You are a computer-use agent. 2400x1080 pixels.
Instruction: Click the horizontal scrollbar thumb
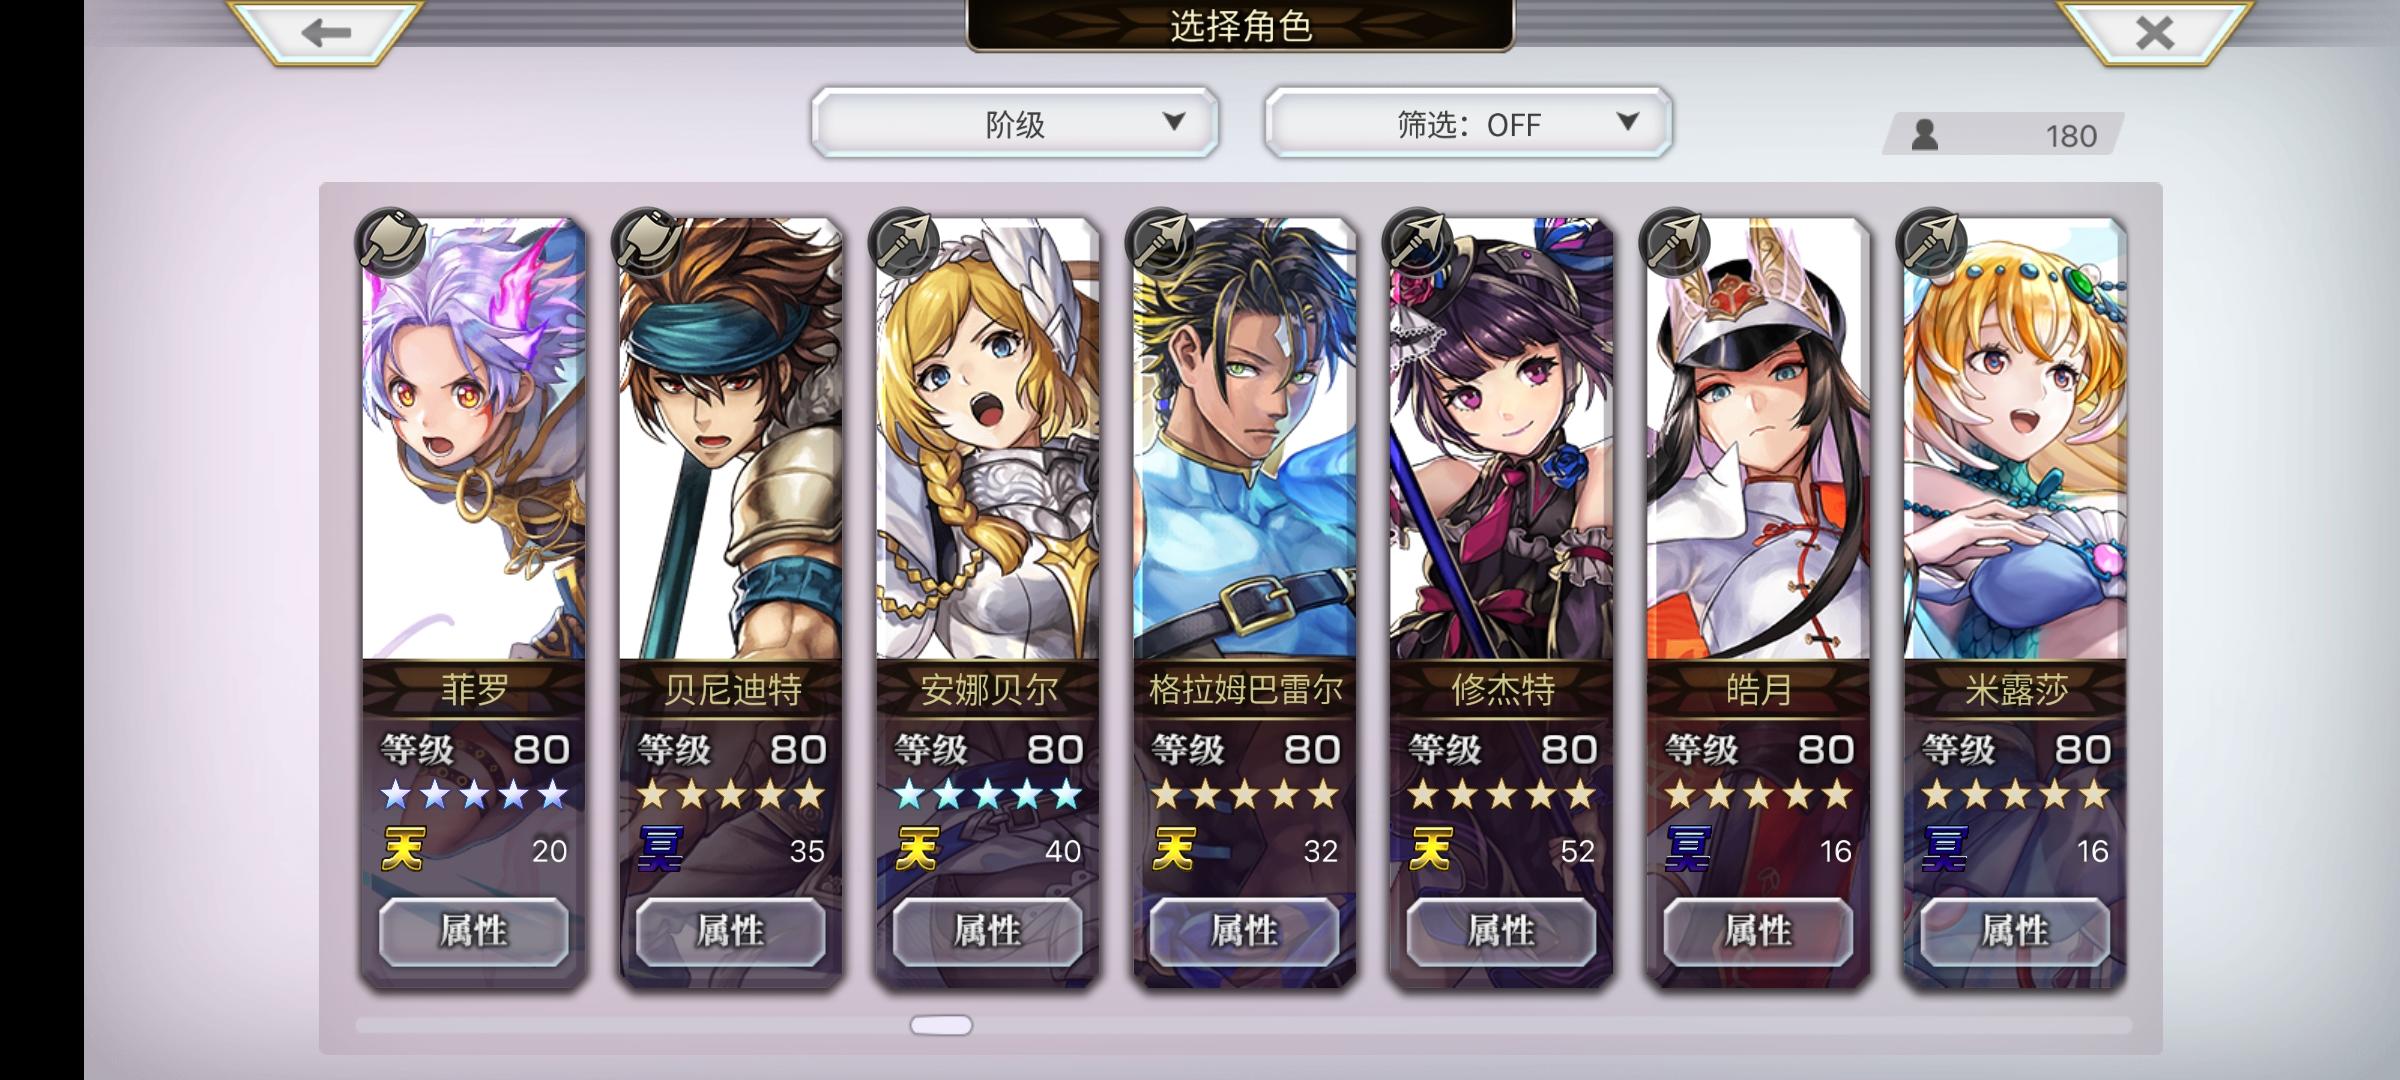click(x=941, y=1025)
